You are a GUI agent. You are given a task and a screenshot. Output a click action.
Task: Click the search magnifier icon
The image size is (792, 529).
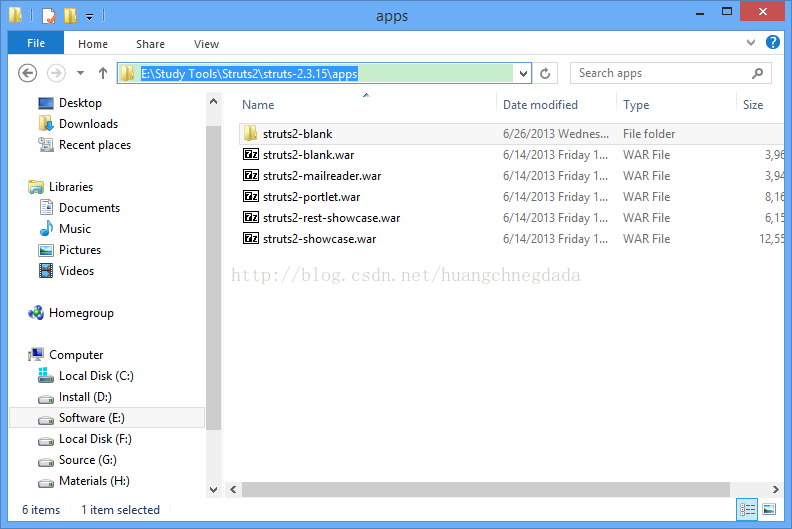coord(757,73)
